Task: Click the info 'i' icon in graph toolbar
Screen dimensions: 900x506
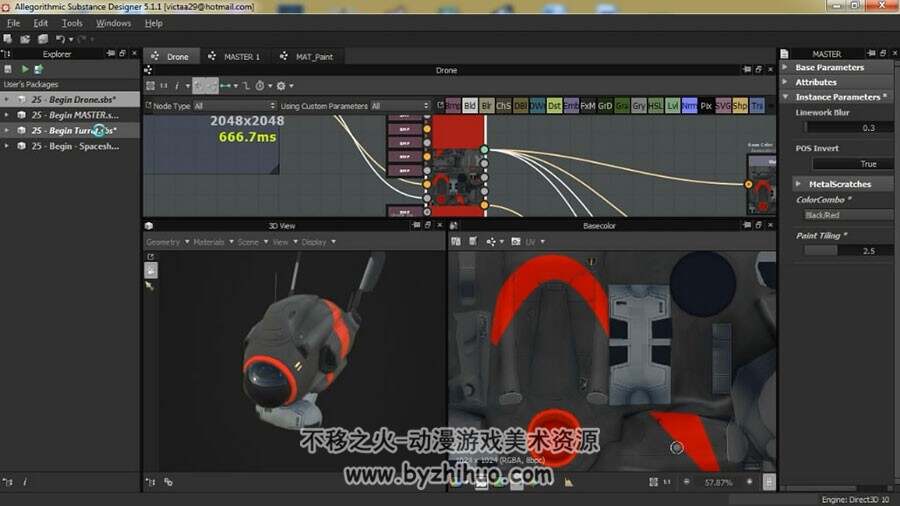Action: pos(177,85)
